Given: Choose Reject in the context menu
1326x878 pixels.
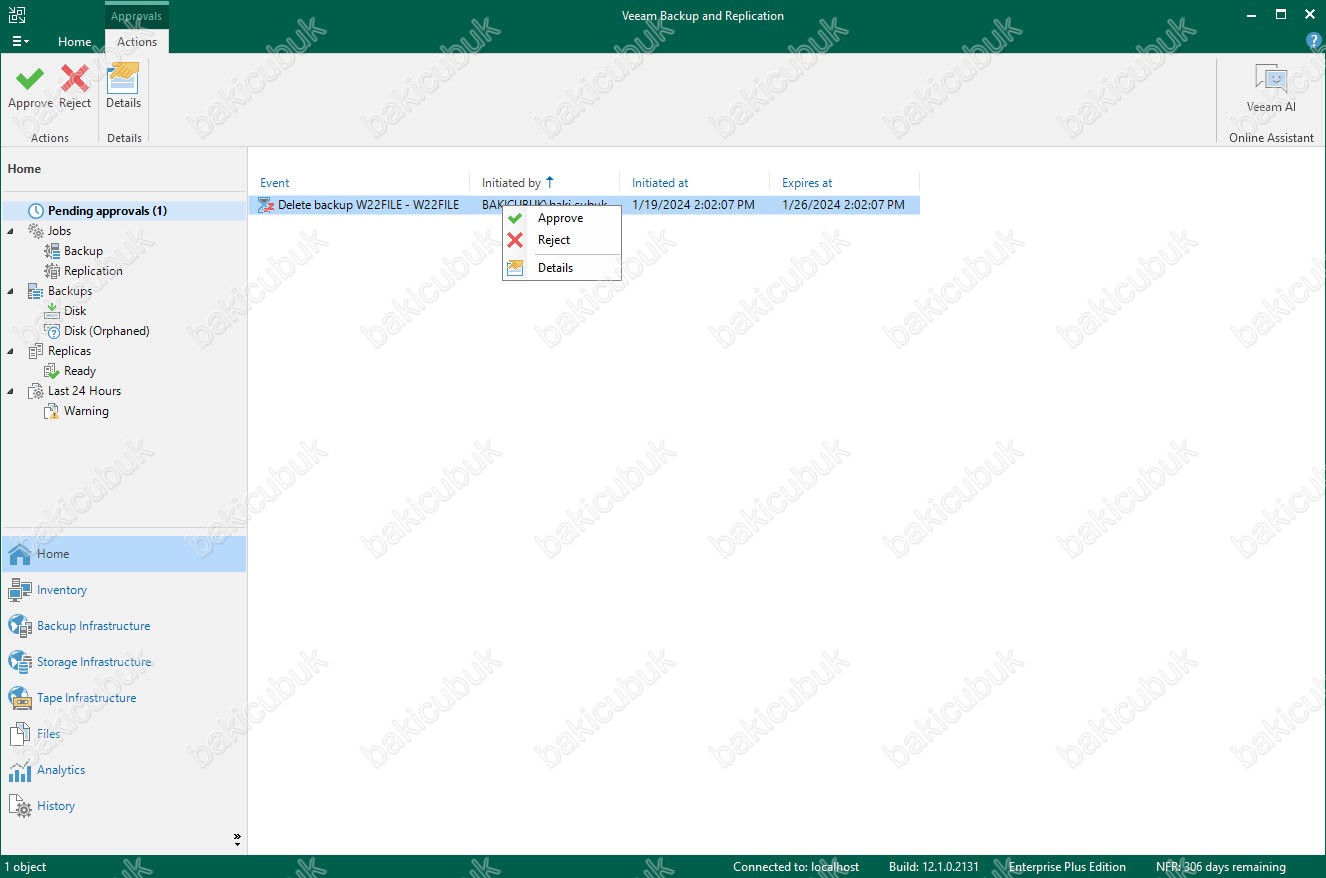Looking at the screenshot, I should 553,240.
